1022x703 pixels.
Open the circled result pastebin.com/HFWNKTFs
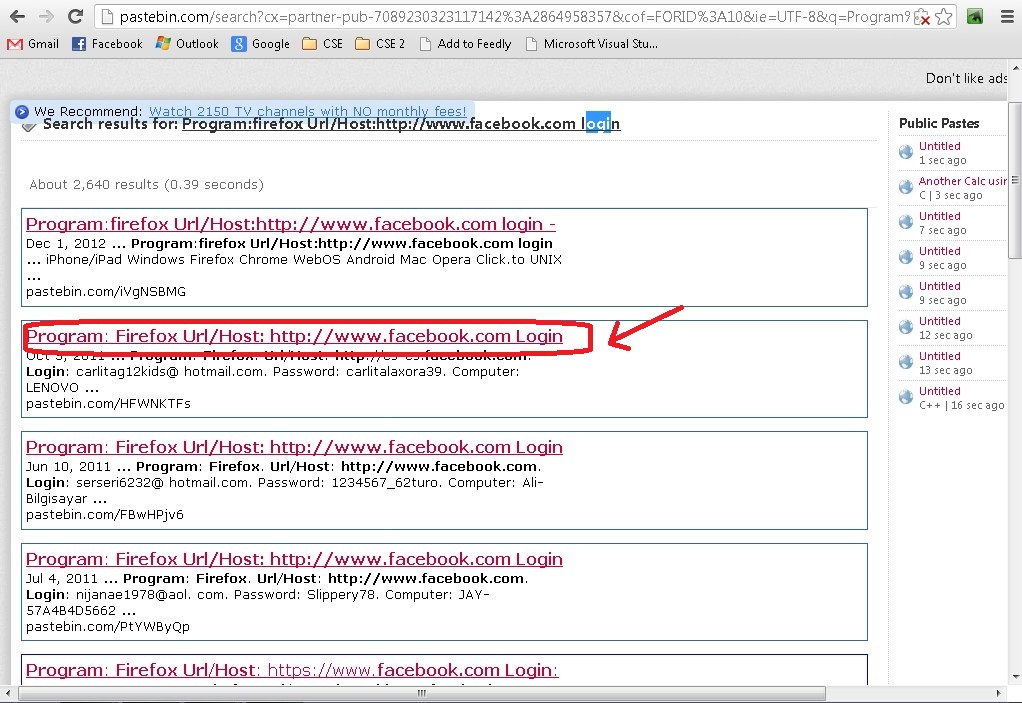point(295,336)
